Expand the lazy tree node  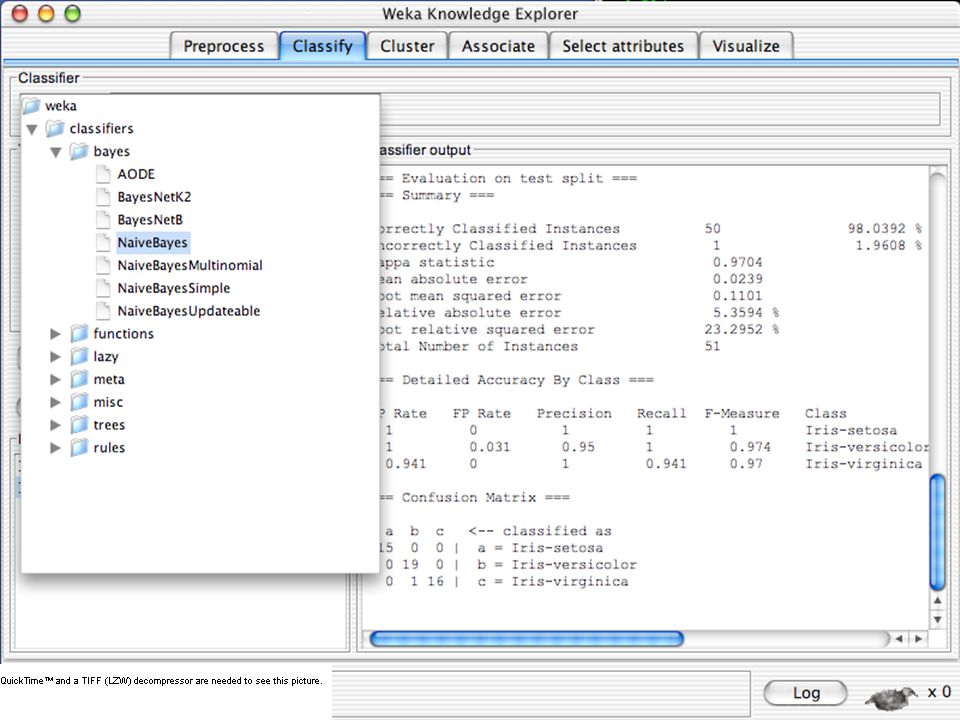(x=56, y=356)
